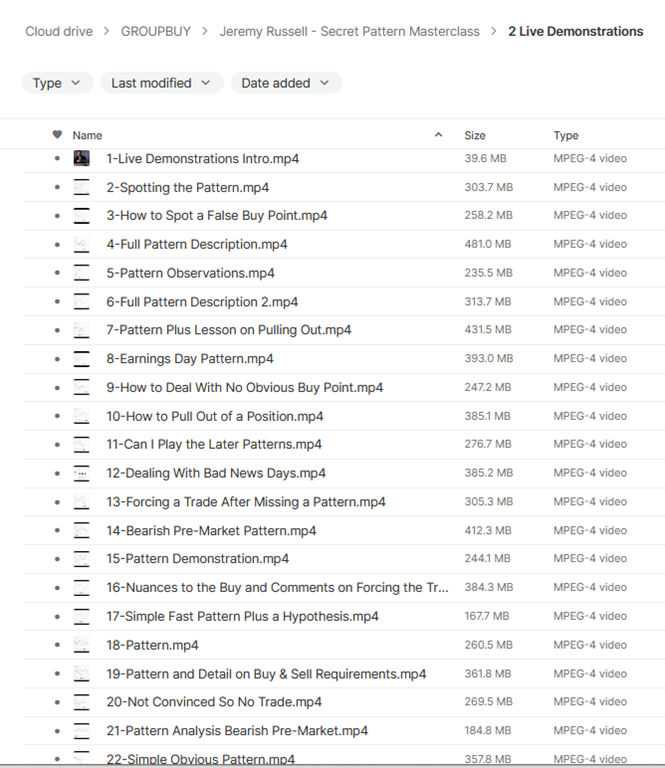Select file name 11-Can I Play the Later Patterns.mp4
The height and width of the screenshot is (768, 665).
(x=214, y=444)
